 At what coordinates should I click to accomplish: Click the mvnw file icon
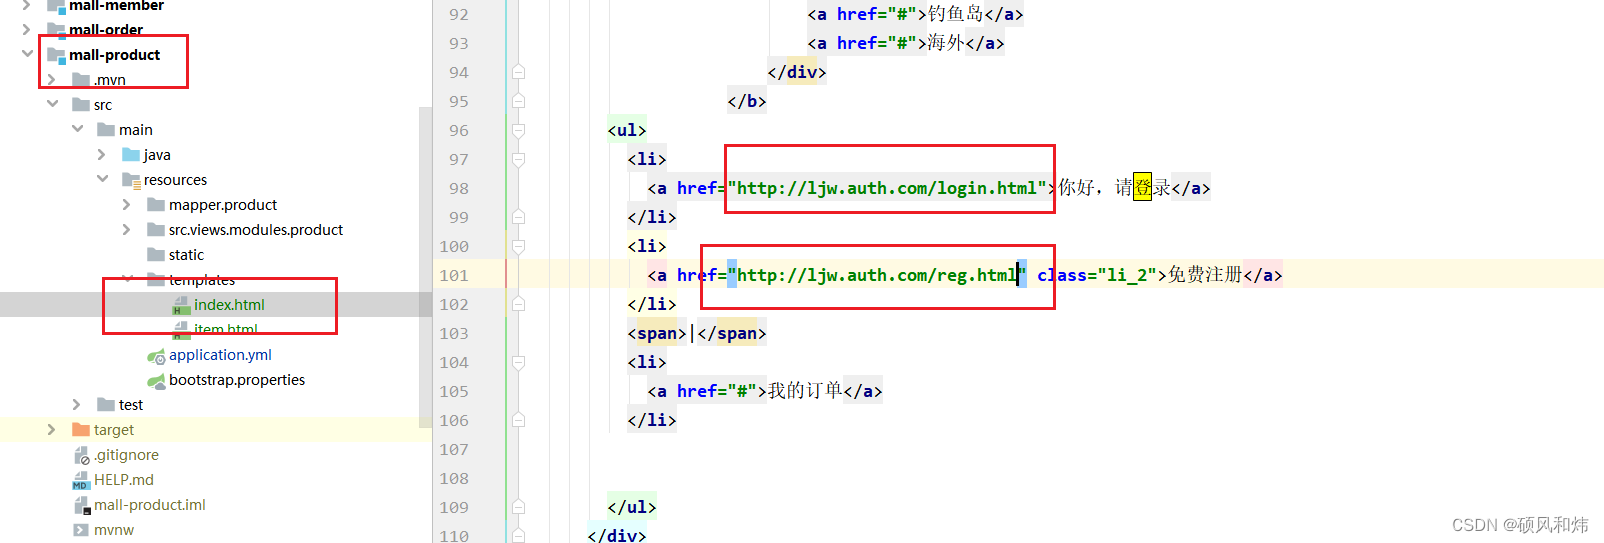pos(81,530)
